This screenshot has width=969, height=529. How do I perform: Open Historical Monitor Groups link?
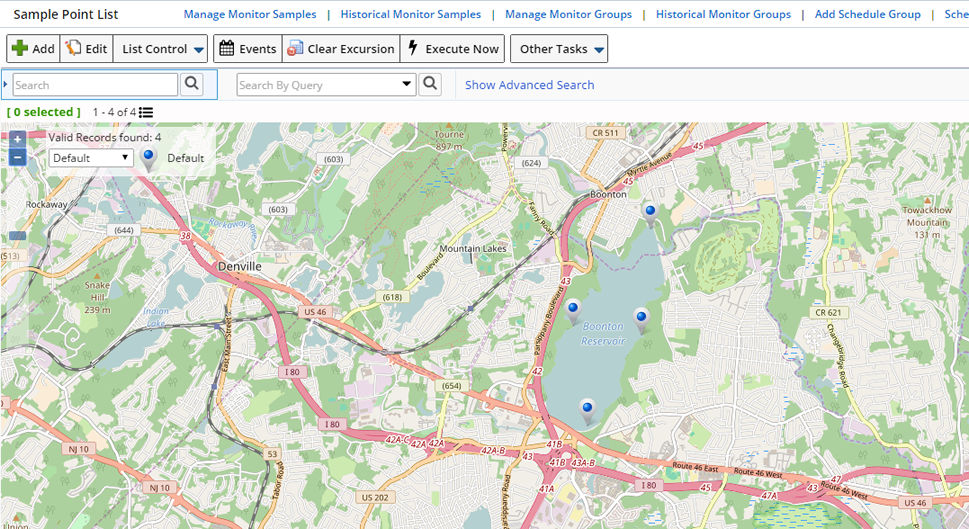[723, 14]
